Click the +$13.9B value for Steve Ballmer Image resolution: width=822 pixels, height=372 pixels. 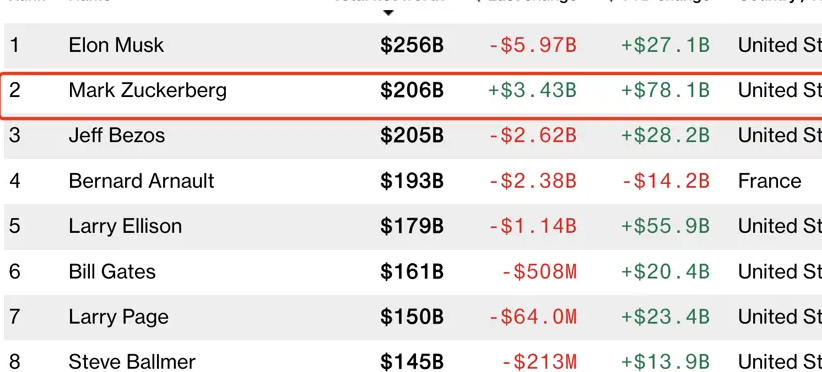click(x=665, y=362)
